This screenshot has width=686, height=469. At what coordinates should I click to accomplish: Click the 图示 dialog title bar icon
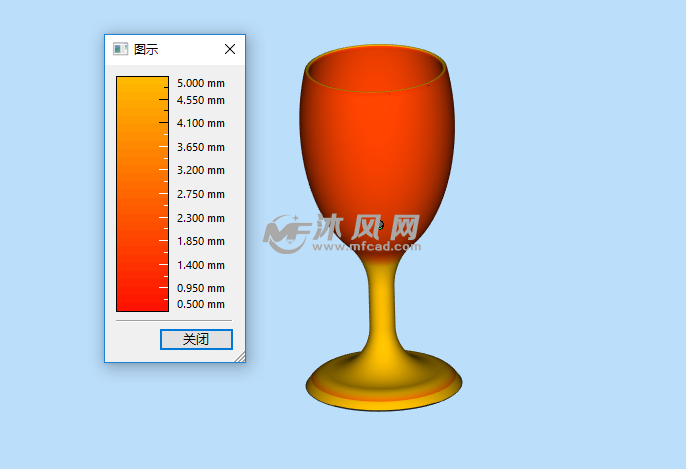click(120, 49)
